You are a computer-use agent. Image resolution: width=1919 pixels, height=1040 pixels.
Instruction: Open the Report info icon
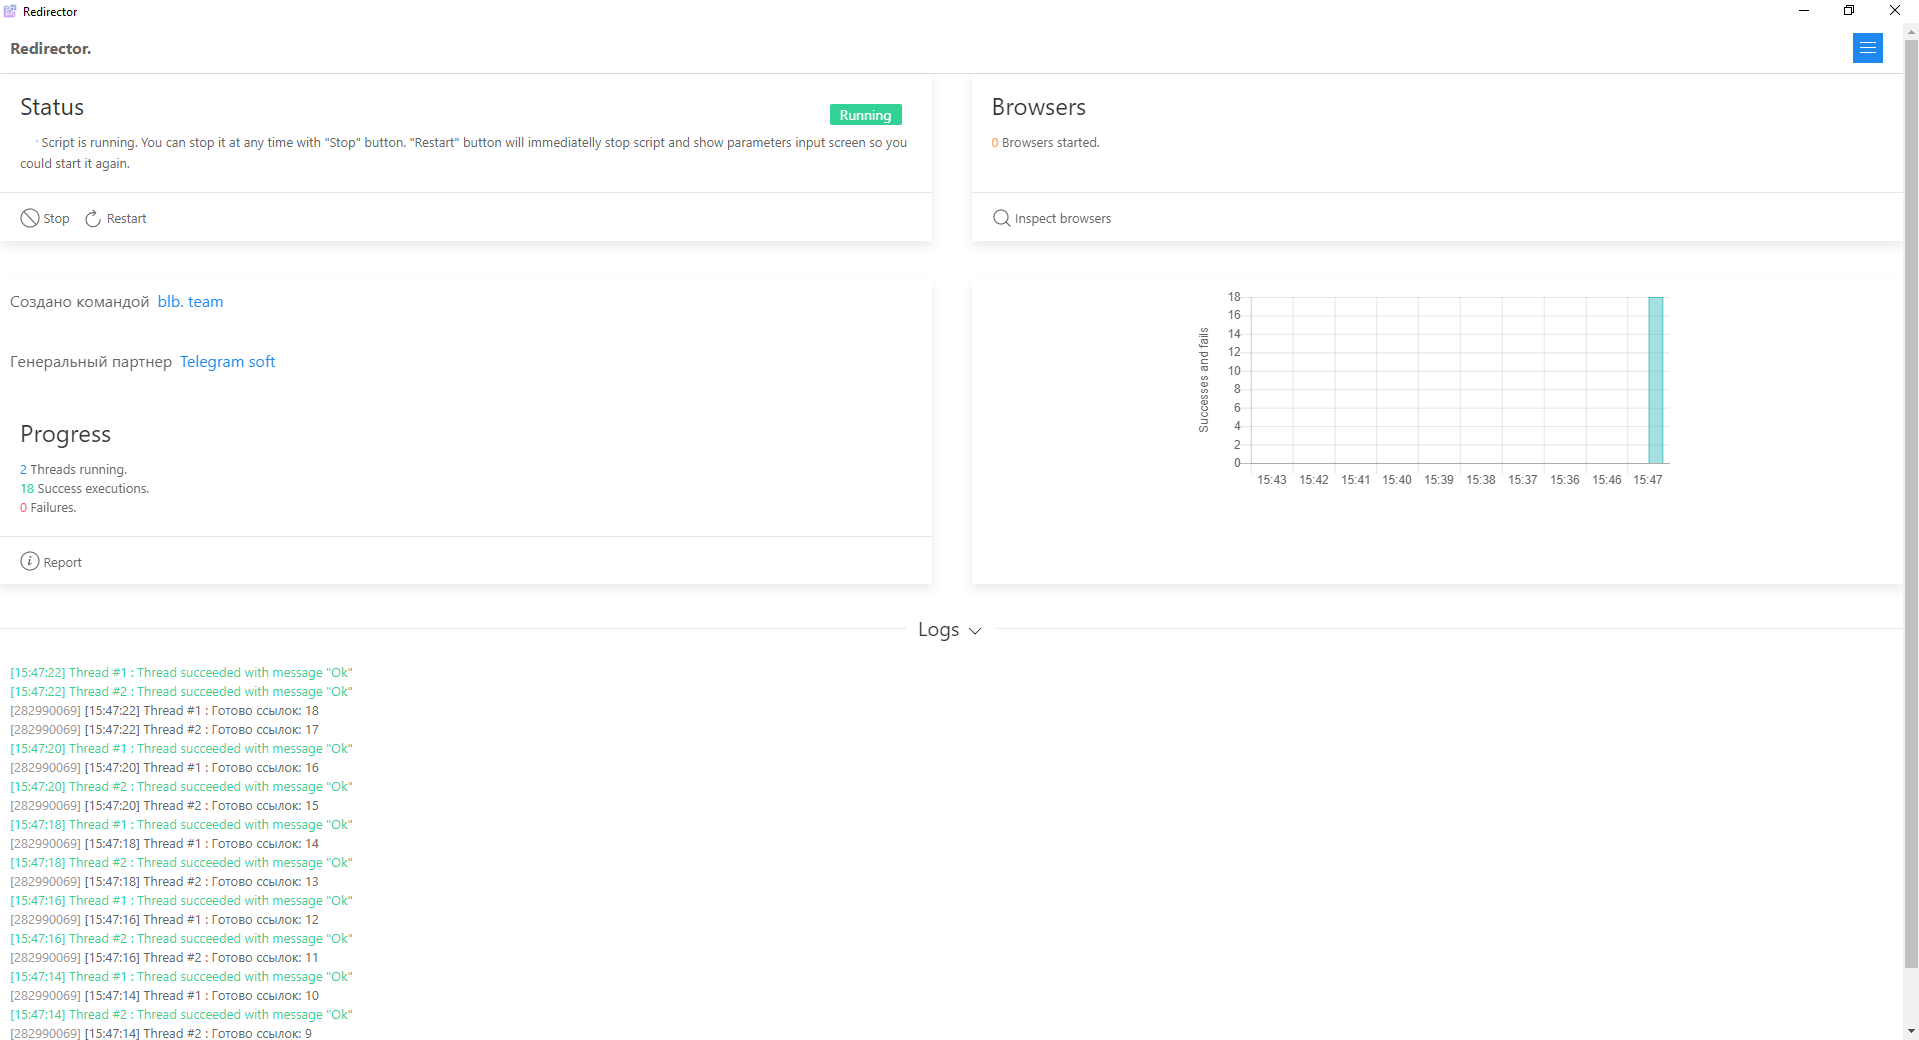(30, 562)
